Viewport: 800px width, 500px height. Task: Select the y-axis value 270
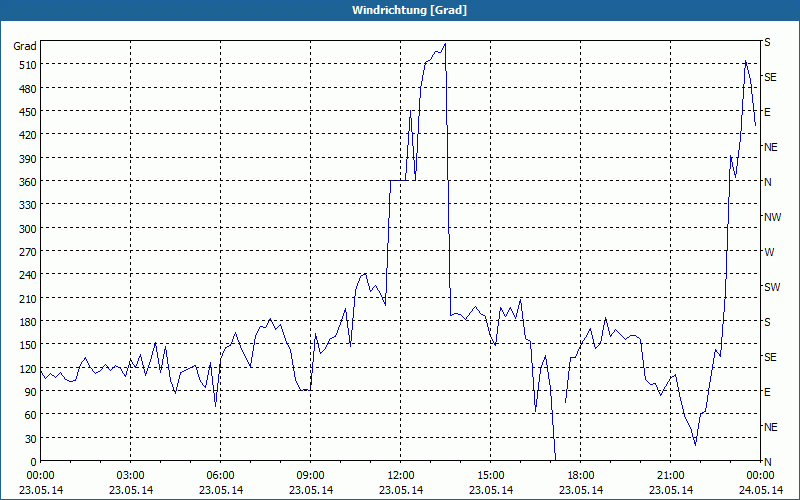point(28,252)
